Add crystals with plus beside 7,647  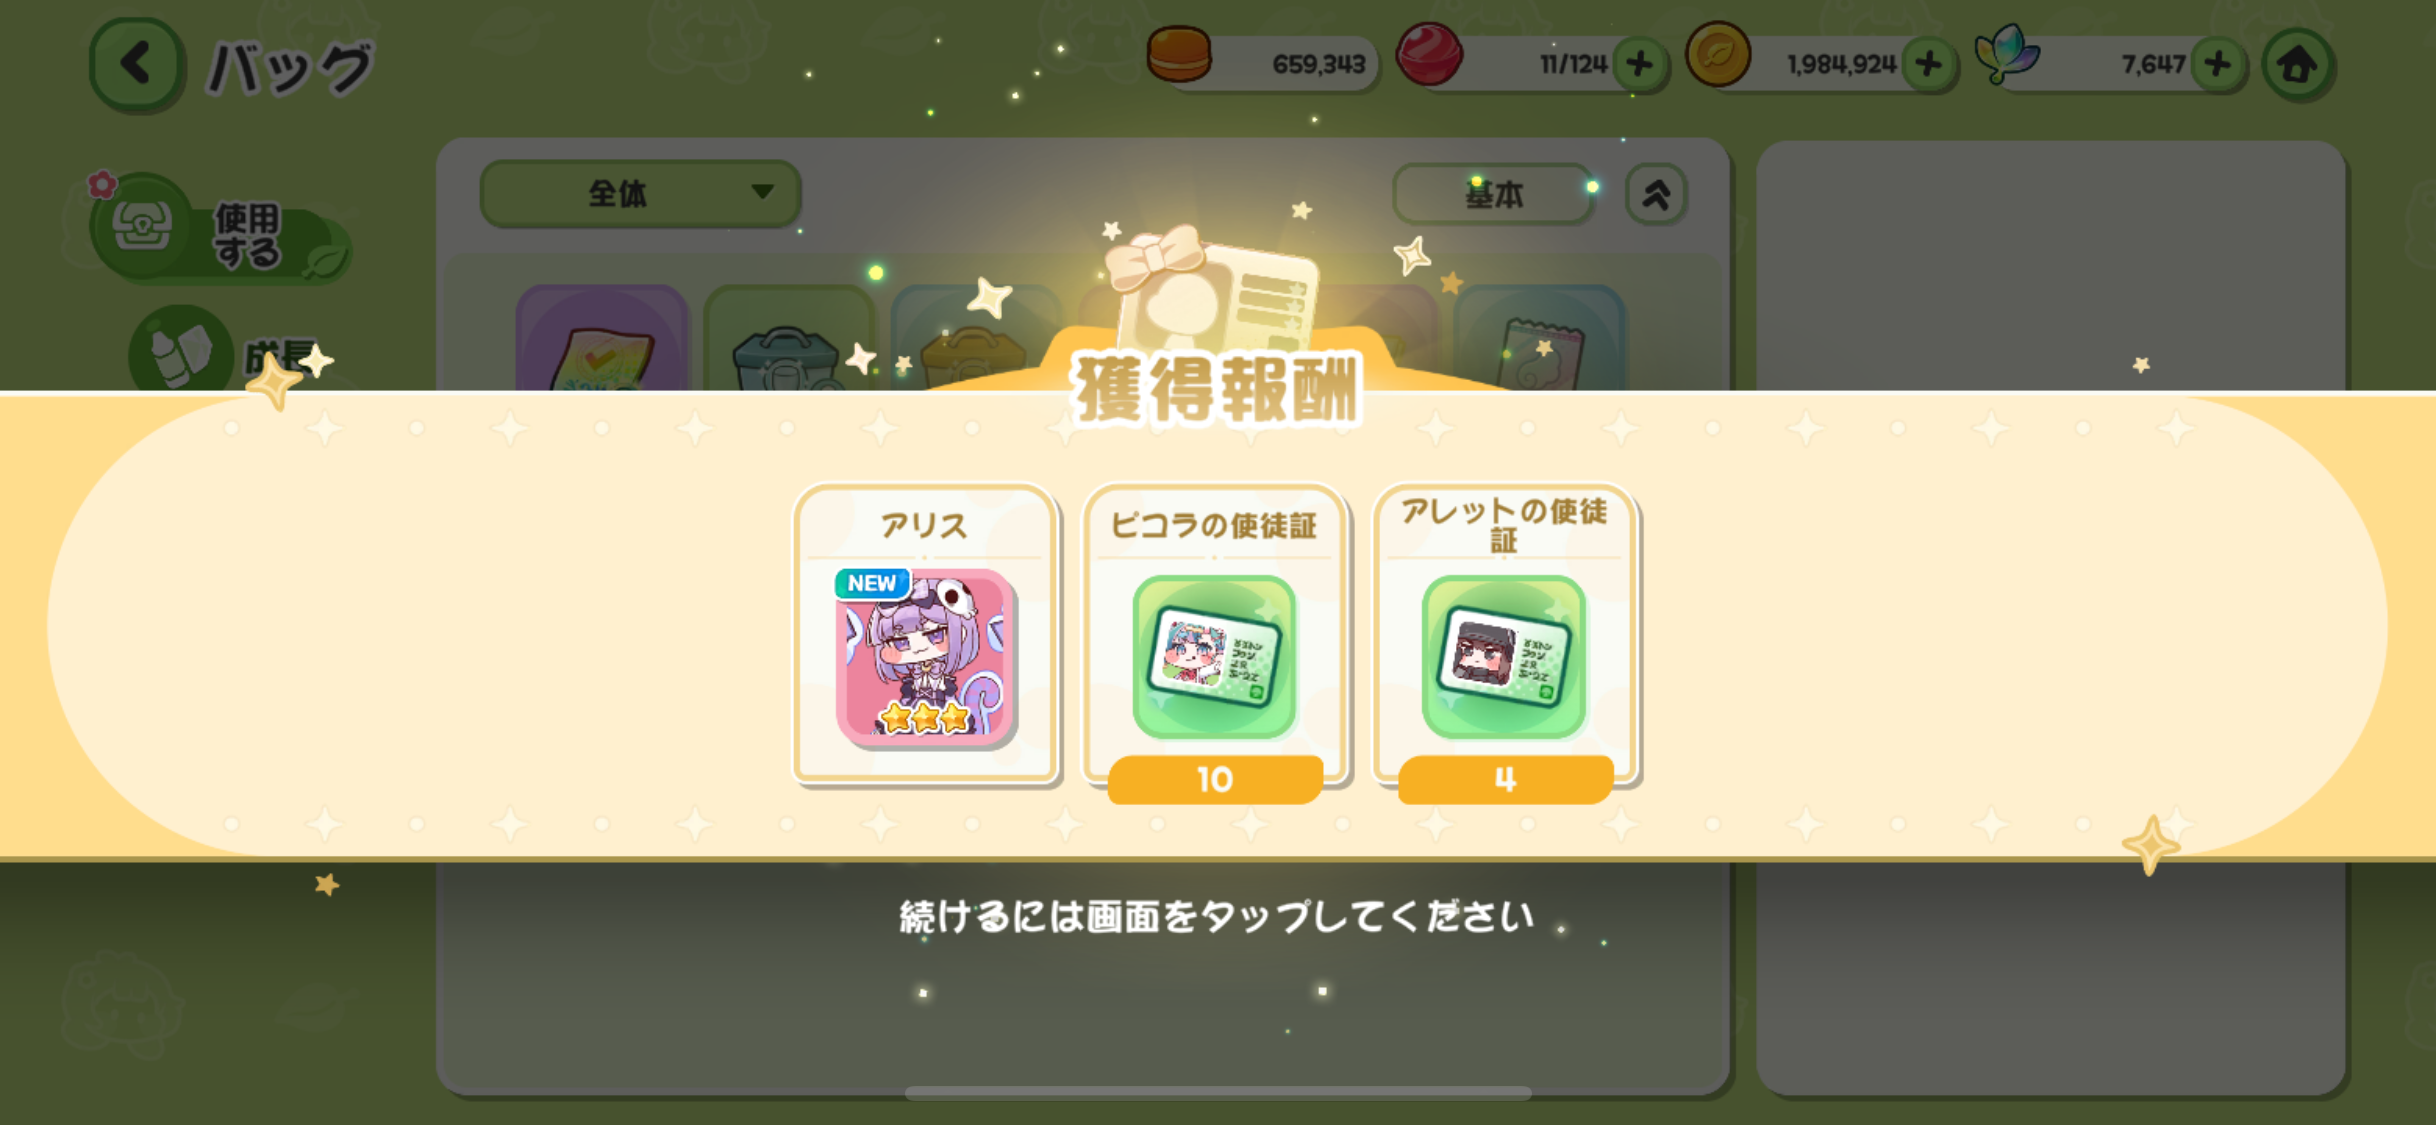(x=2218, y=65)
